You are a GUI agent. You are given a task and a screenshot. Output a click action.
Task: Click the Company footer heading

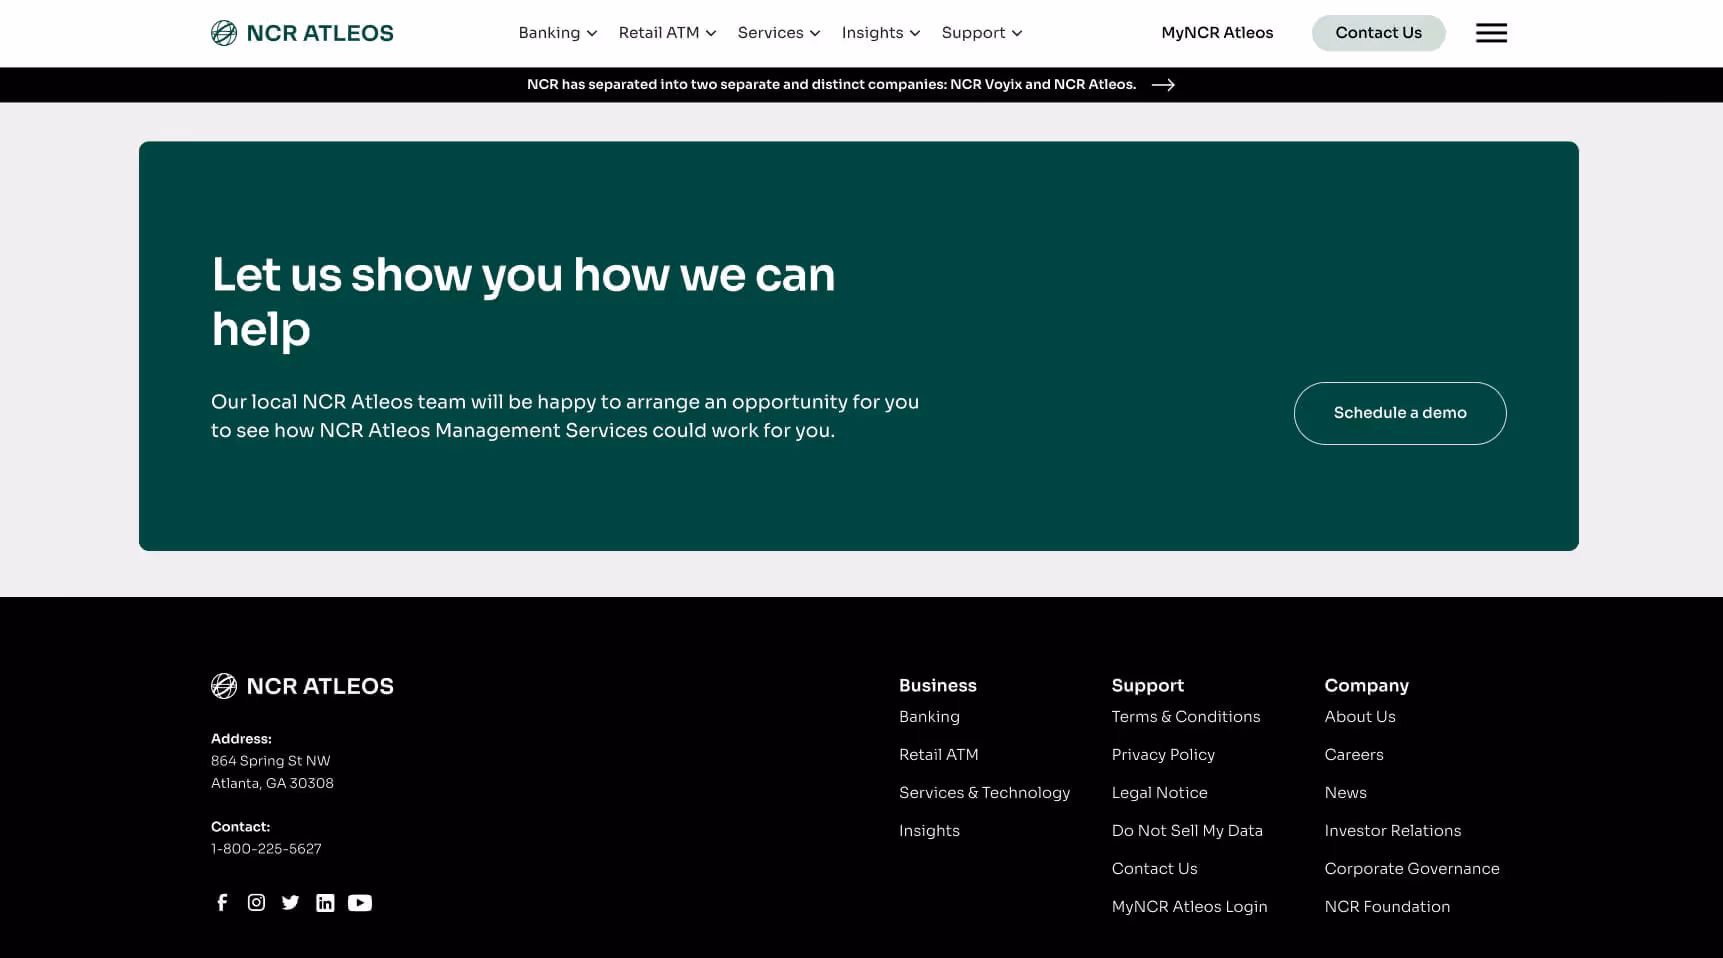1366,686
